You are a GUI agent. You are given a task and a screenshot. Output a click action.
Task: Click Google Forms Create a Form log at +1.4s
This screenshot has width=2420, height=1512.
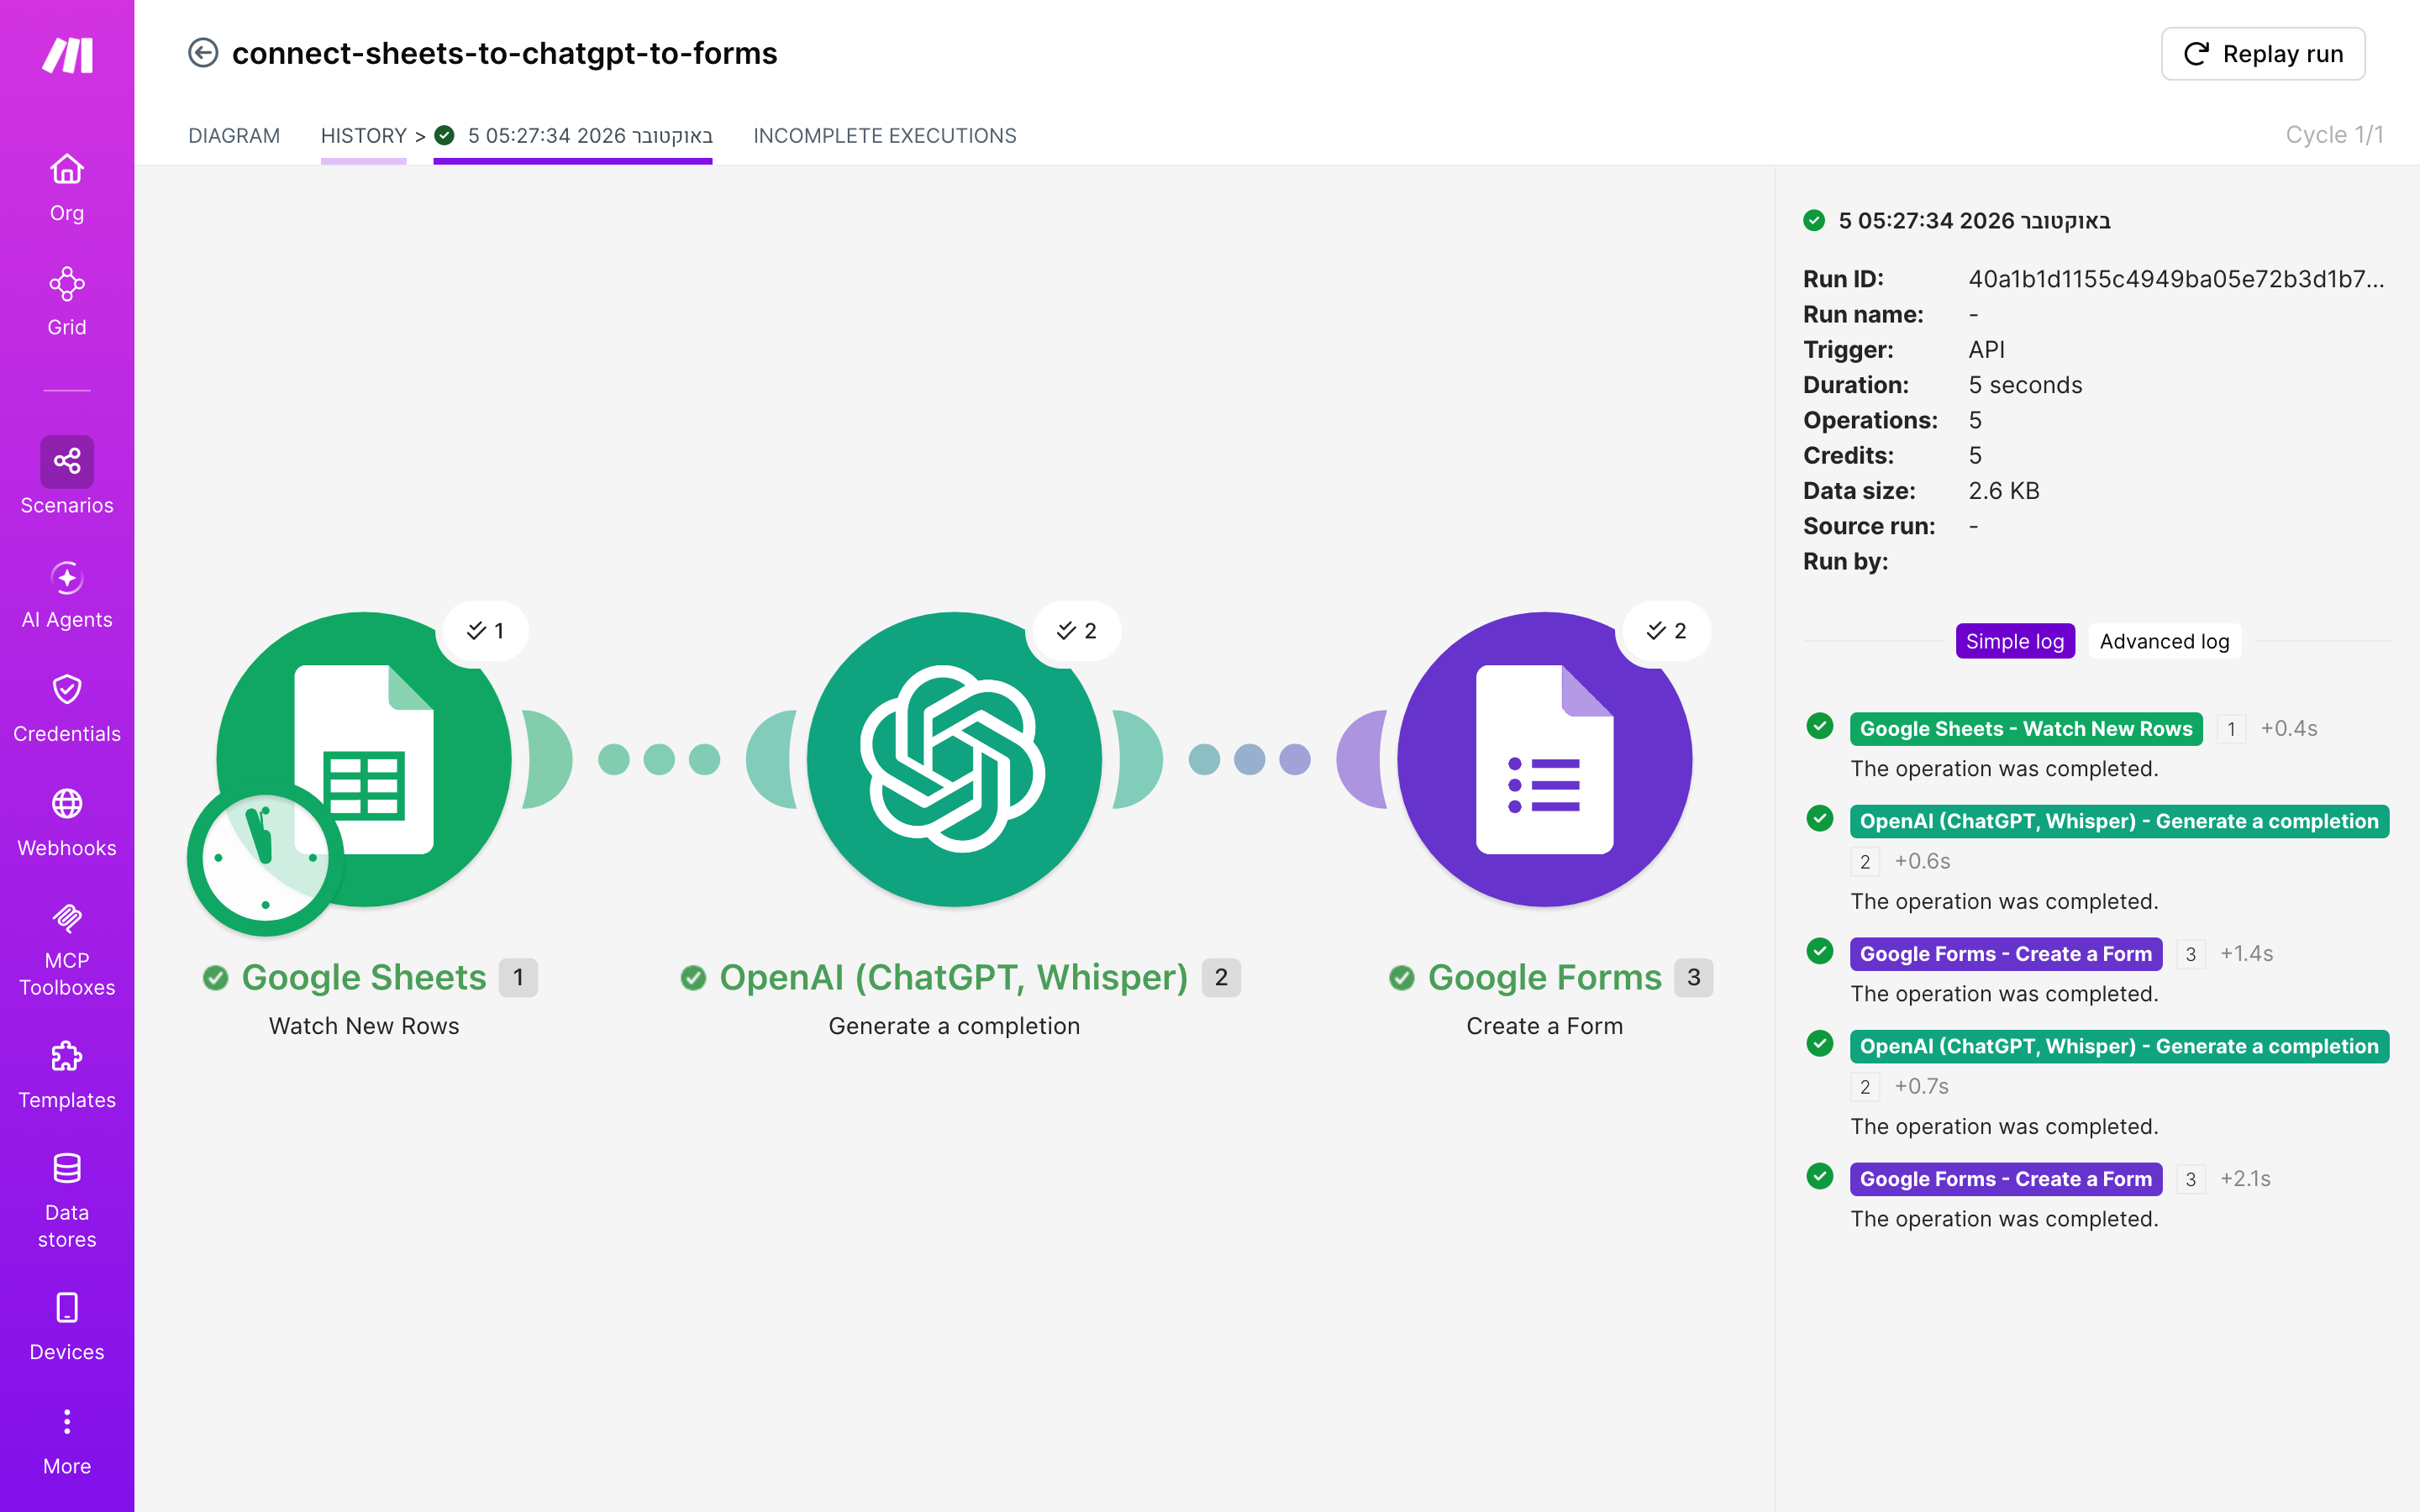(x=2005, y=954)
